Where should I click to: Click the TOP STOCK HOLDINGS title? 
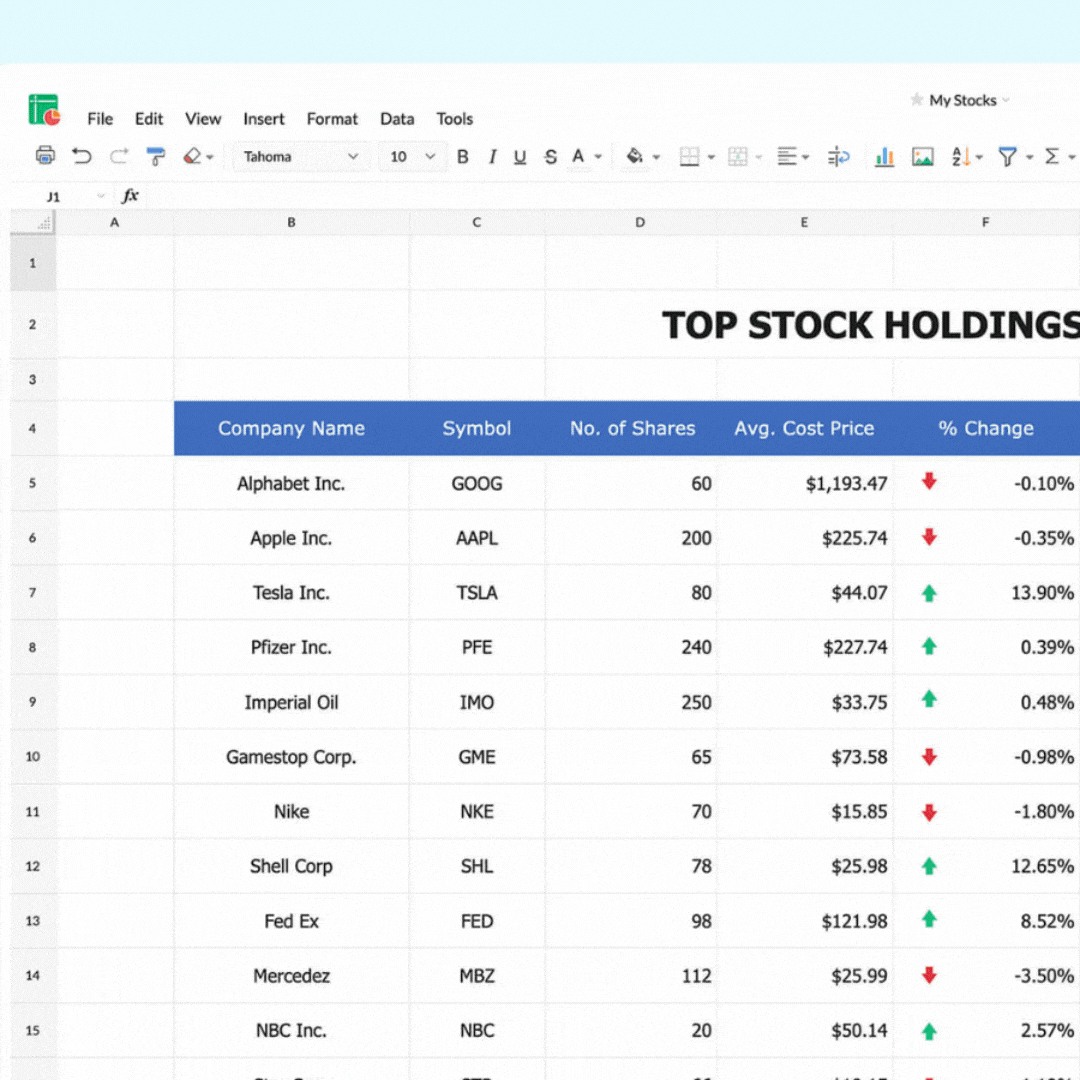click(871, 325)
